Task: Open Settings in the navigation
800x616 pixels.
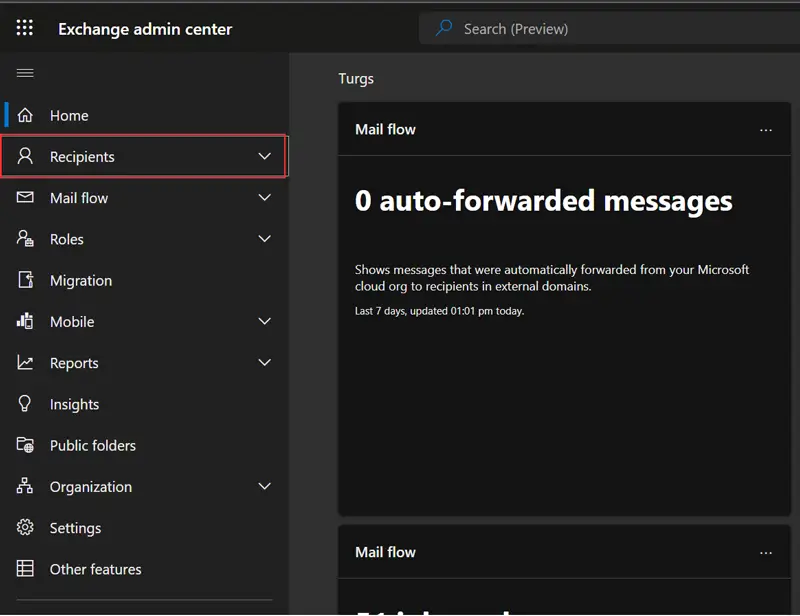Action: 75,528
